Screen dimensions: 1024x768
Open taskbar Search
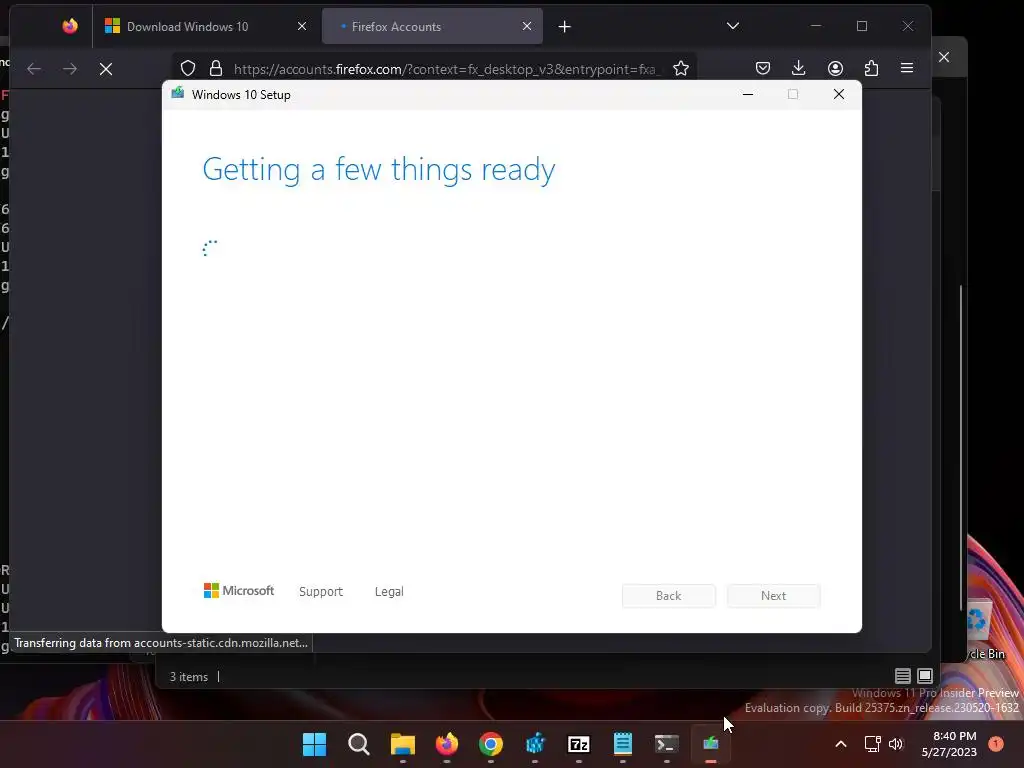click(x=359, y=744)
